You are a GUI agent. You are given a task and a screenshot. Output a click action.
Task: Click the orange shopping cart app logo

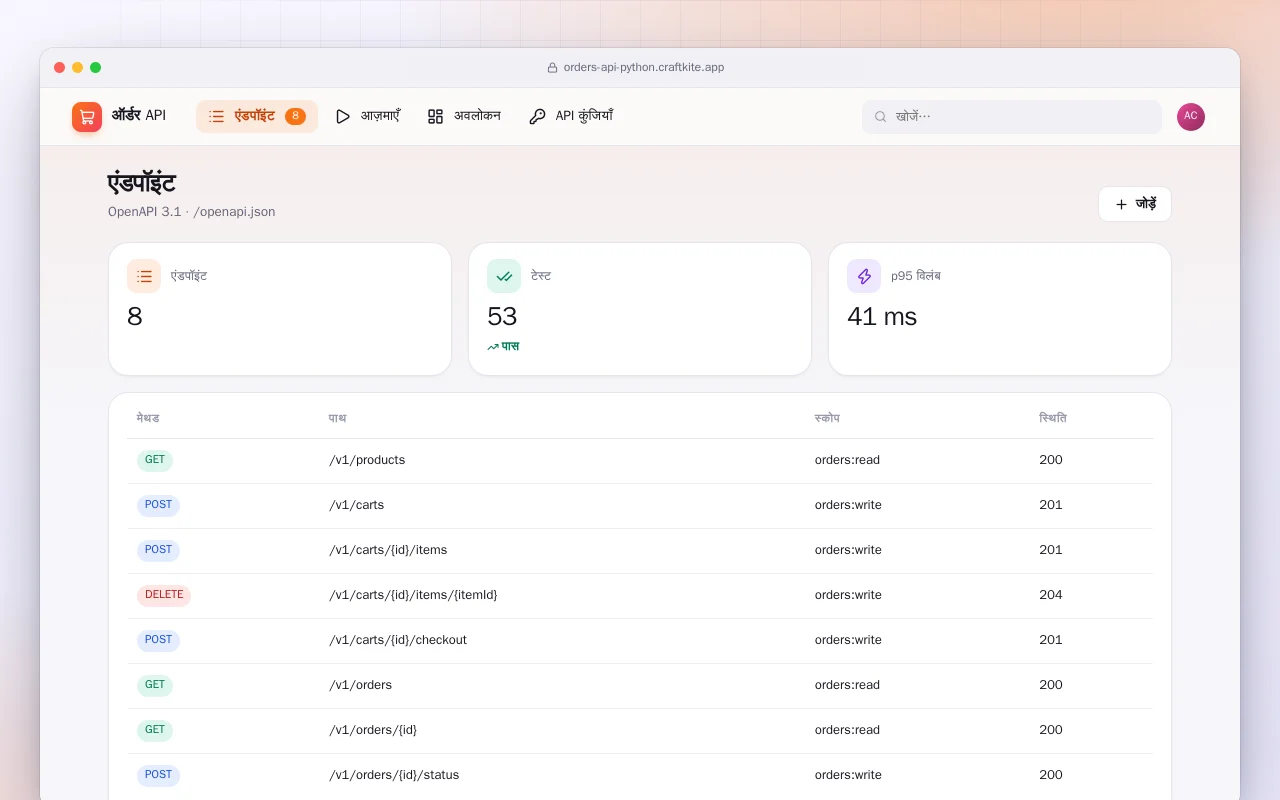point(87,117)
